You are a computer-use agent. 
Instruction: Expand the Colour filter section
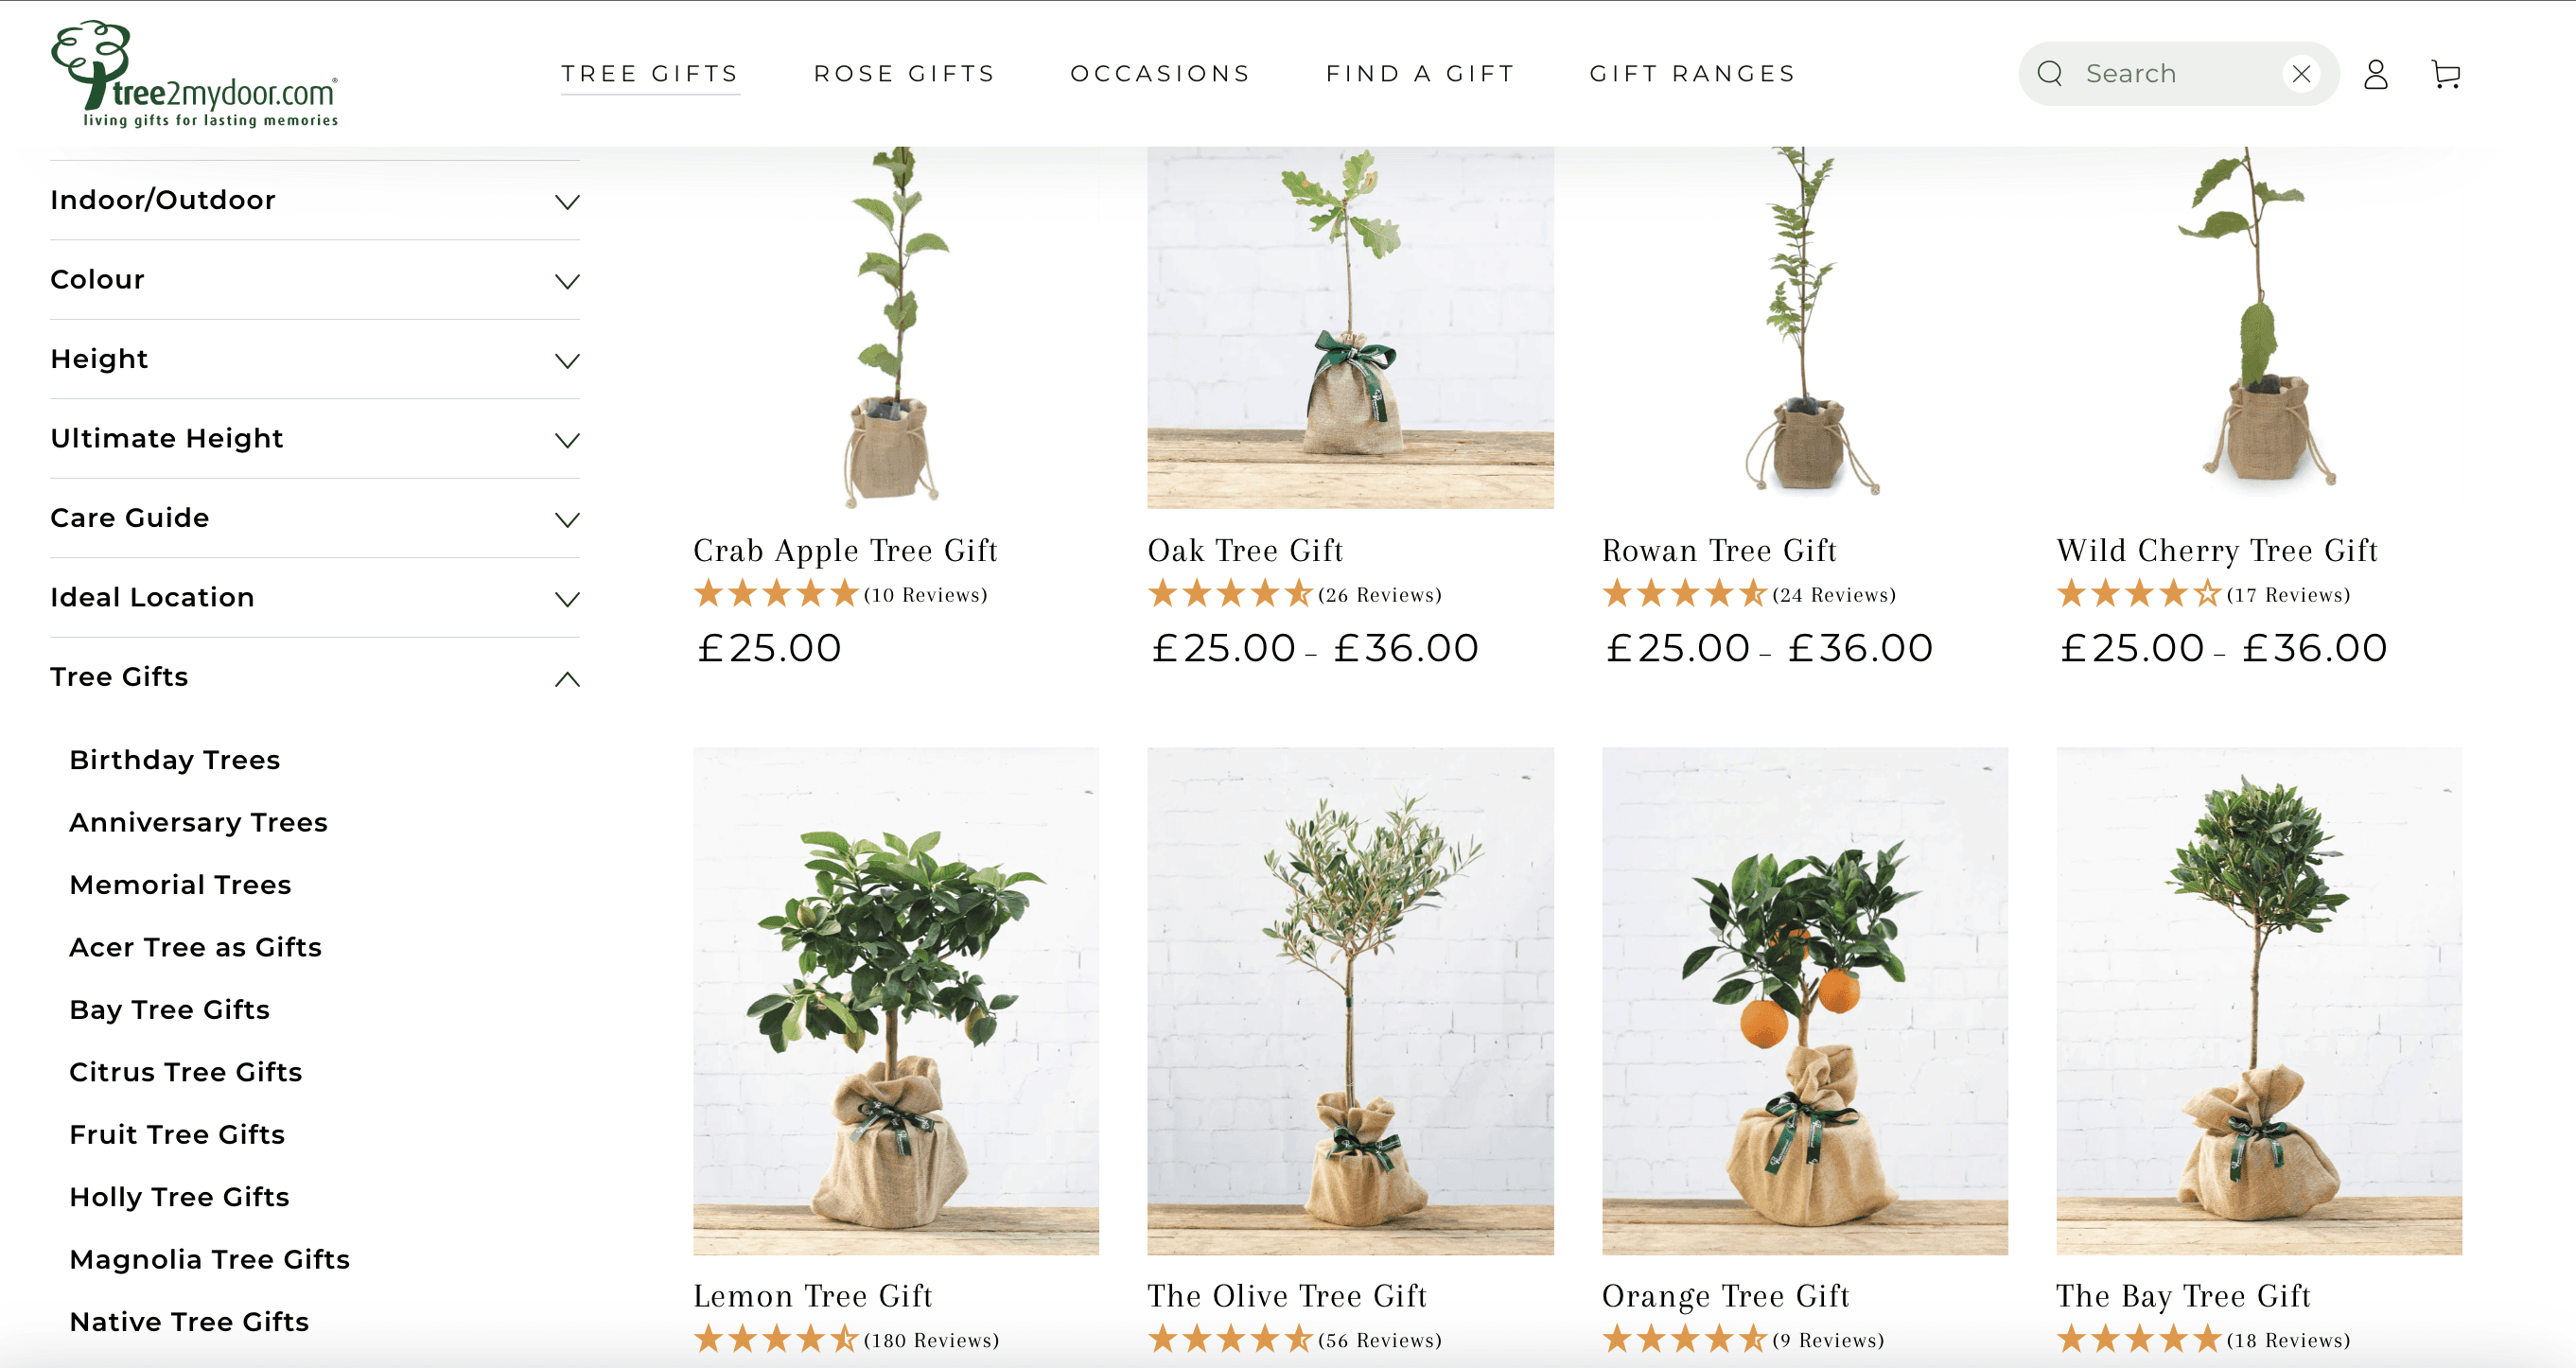tap(315, 280)
